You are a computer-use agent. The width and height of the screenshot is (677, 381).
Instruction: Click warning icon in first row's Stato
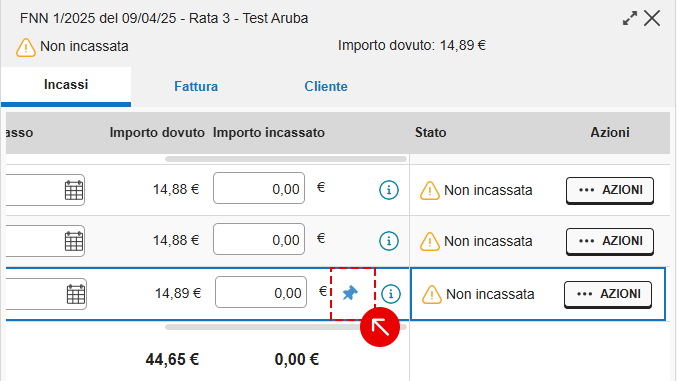(x=430, y=190)
